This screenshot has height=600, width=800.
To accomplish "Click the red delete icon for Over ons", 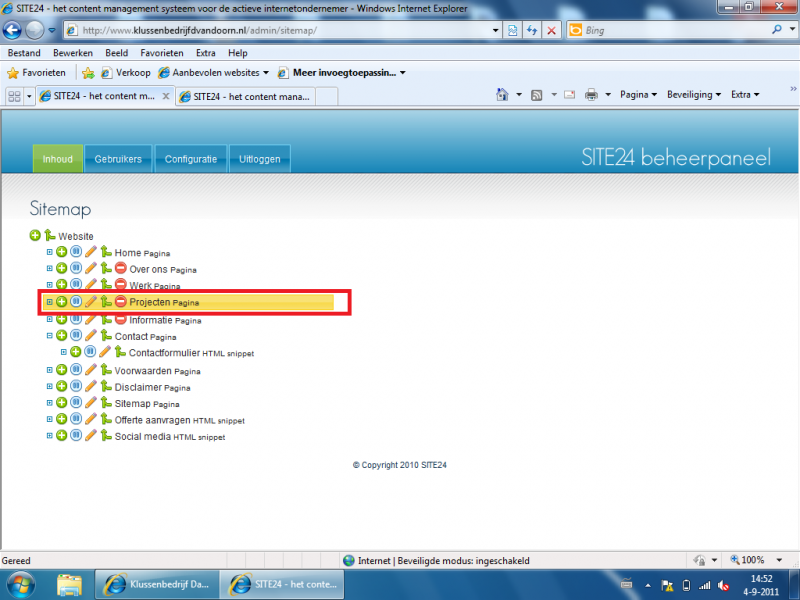I will pos(120,270).
